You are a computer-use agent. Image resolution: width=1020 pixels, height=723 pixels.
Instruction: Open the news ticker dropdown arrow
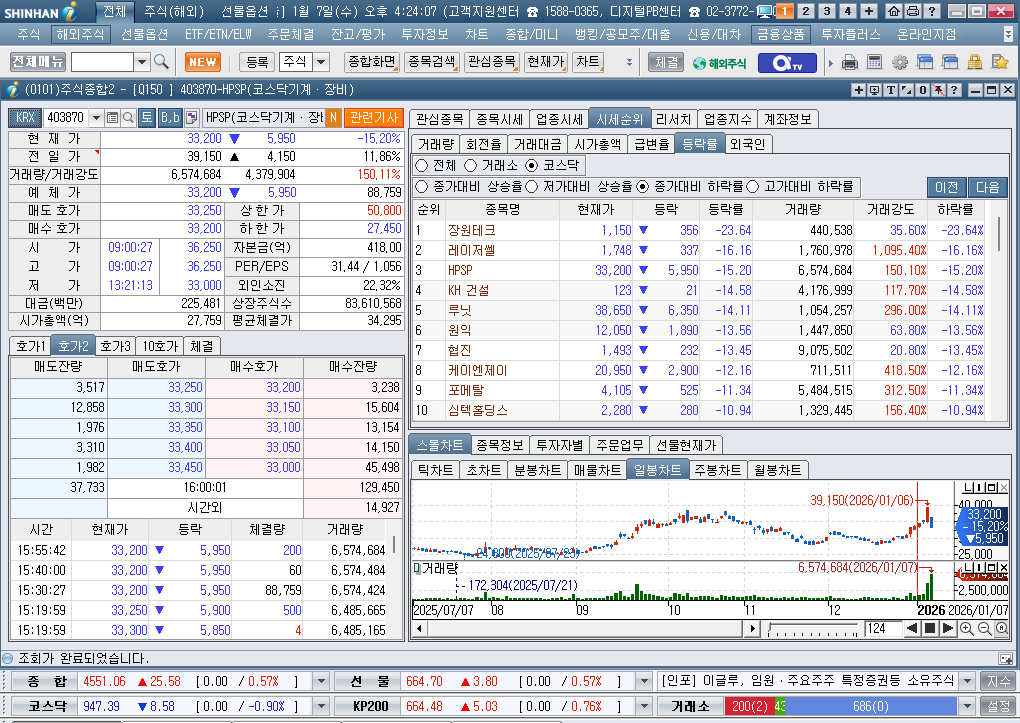click(x=967, y=681)
